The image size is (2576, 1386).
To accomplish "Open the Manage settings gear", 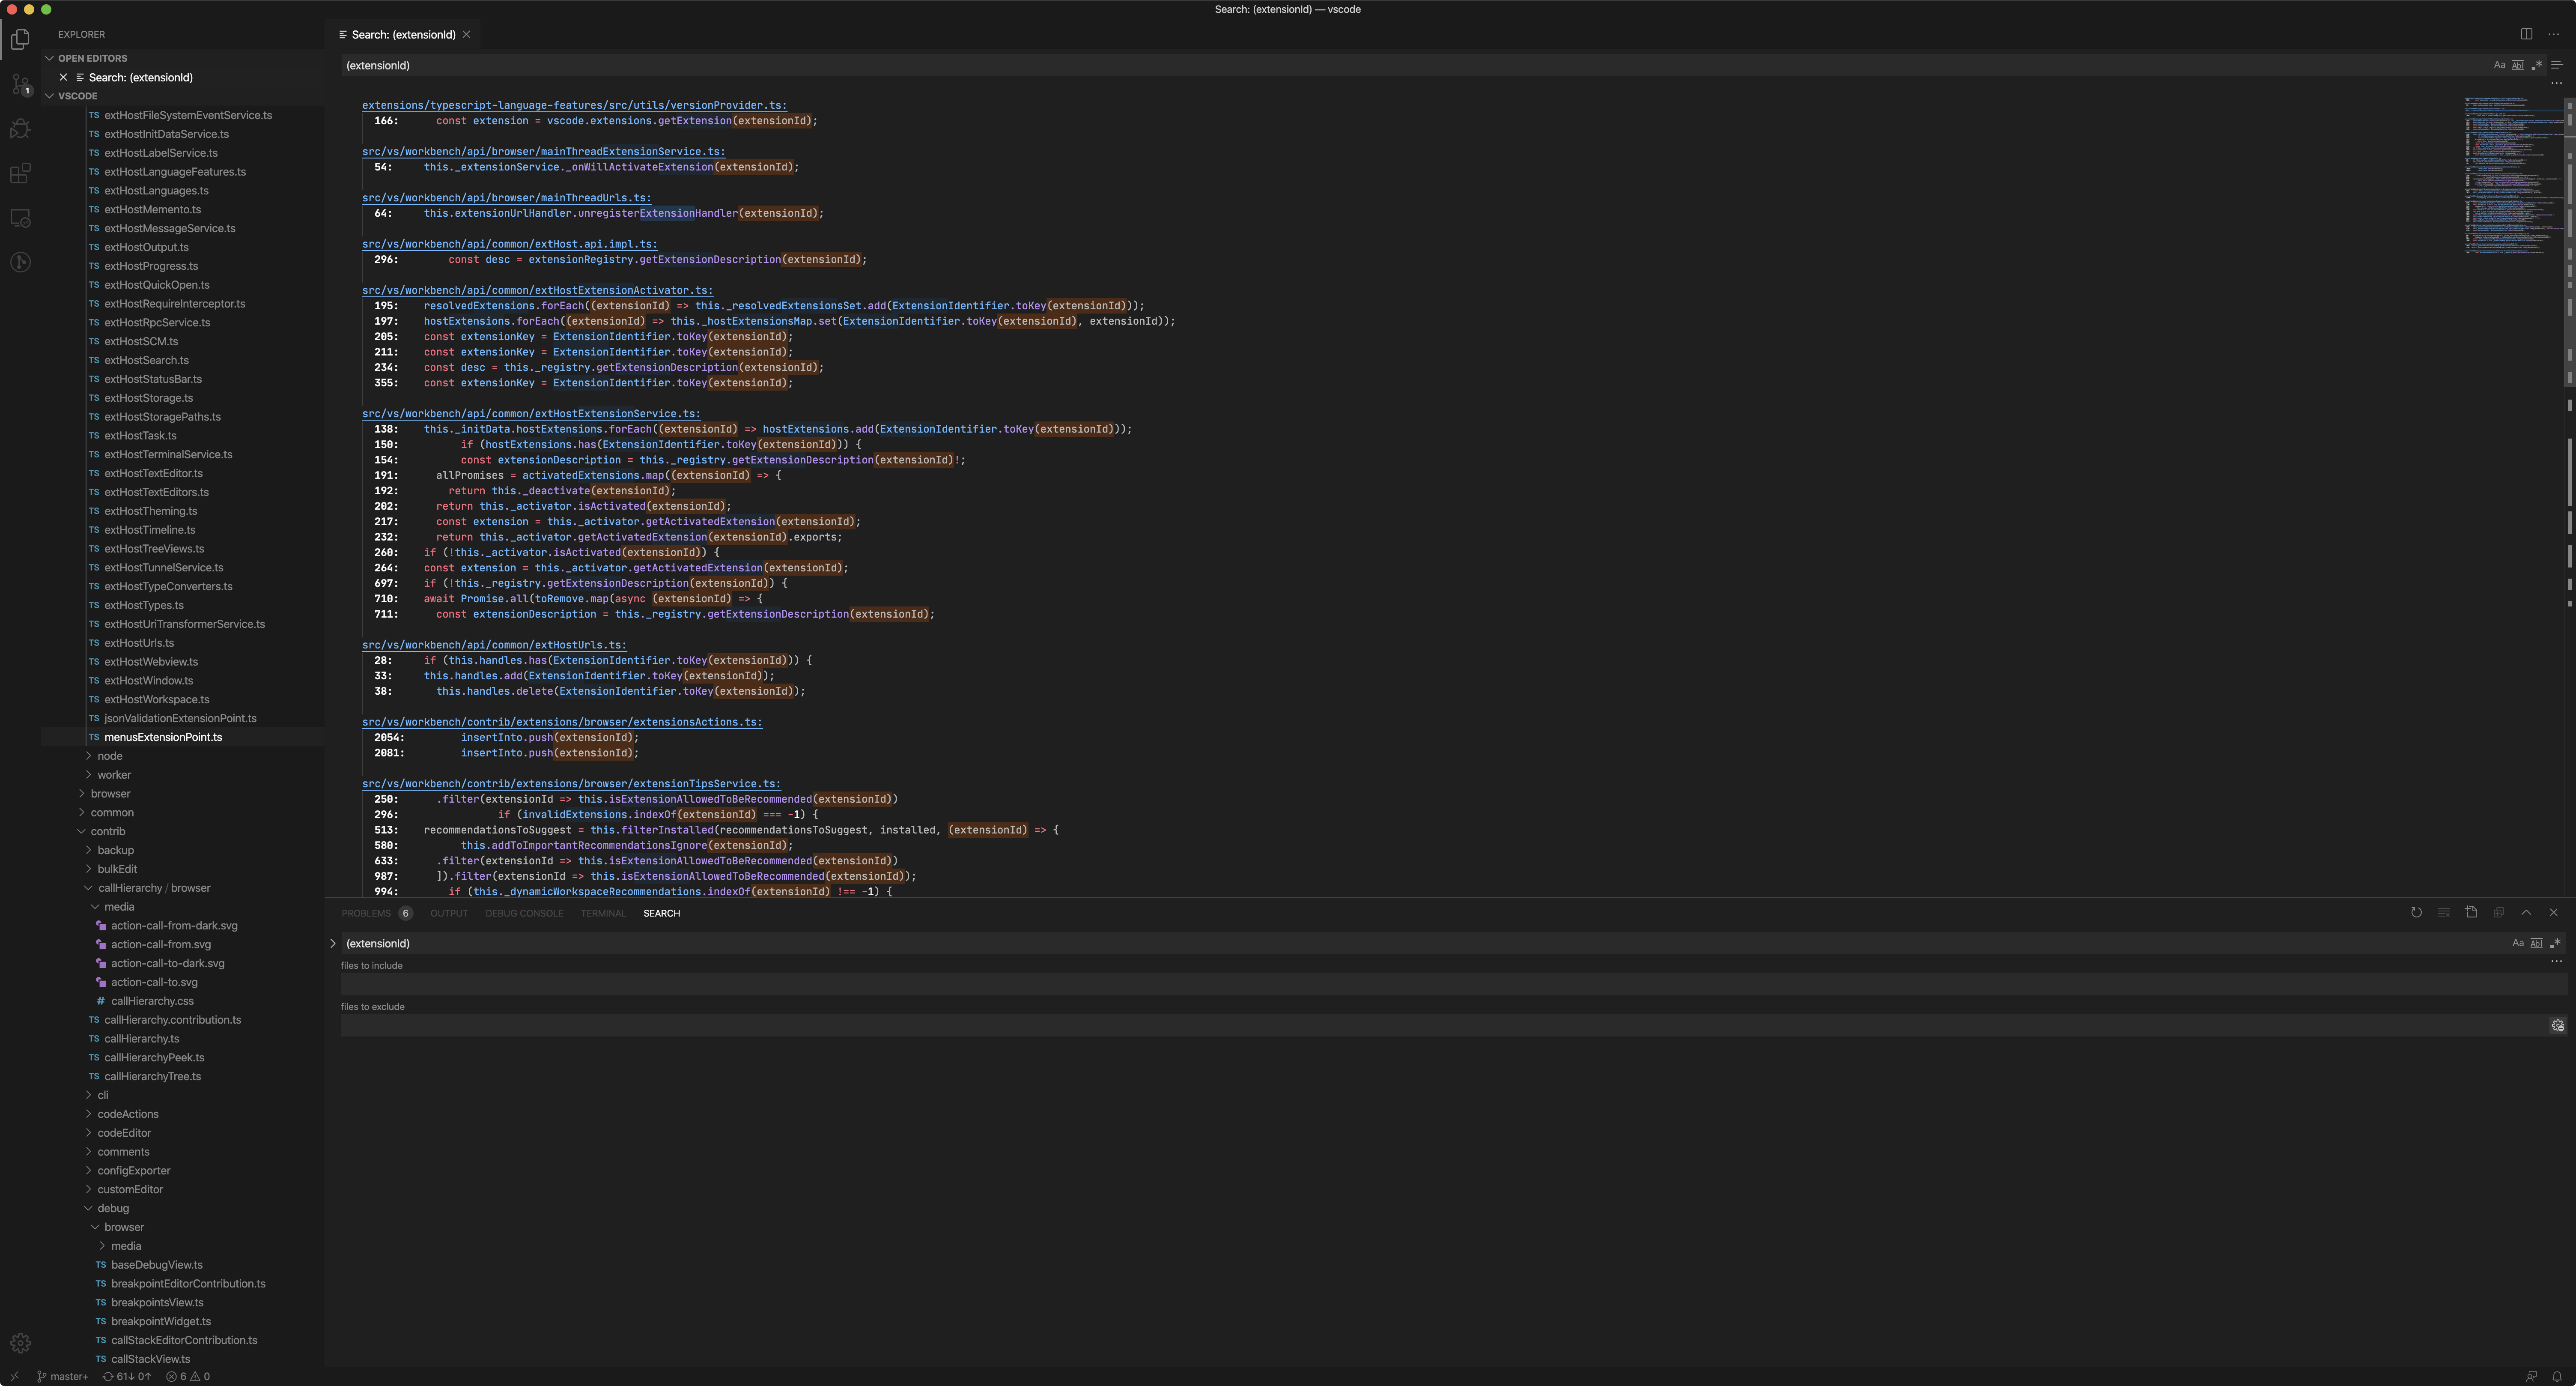I will 20,1343.
